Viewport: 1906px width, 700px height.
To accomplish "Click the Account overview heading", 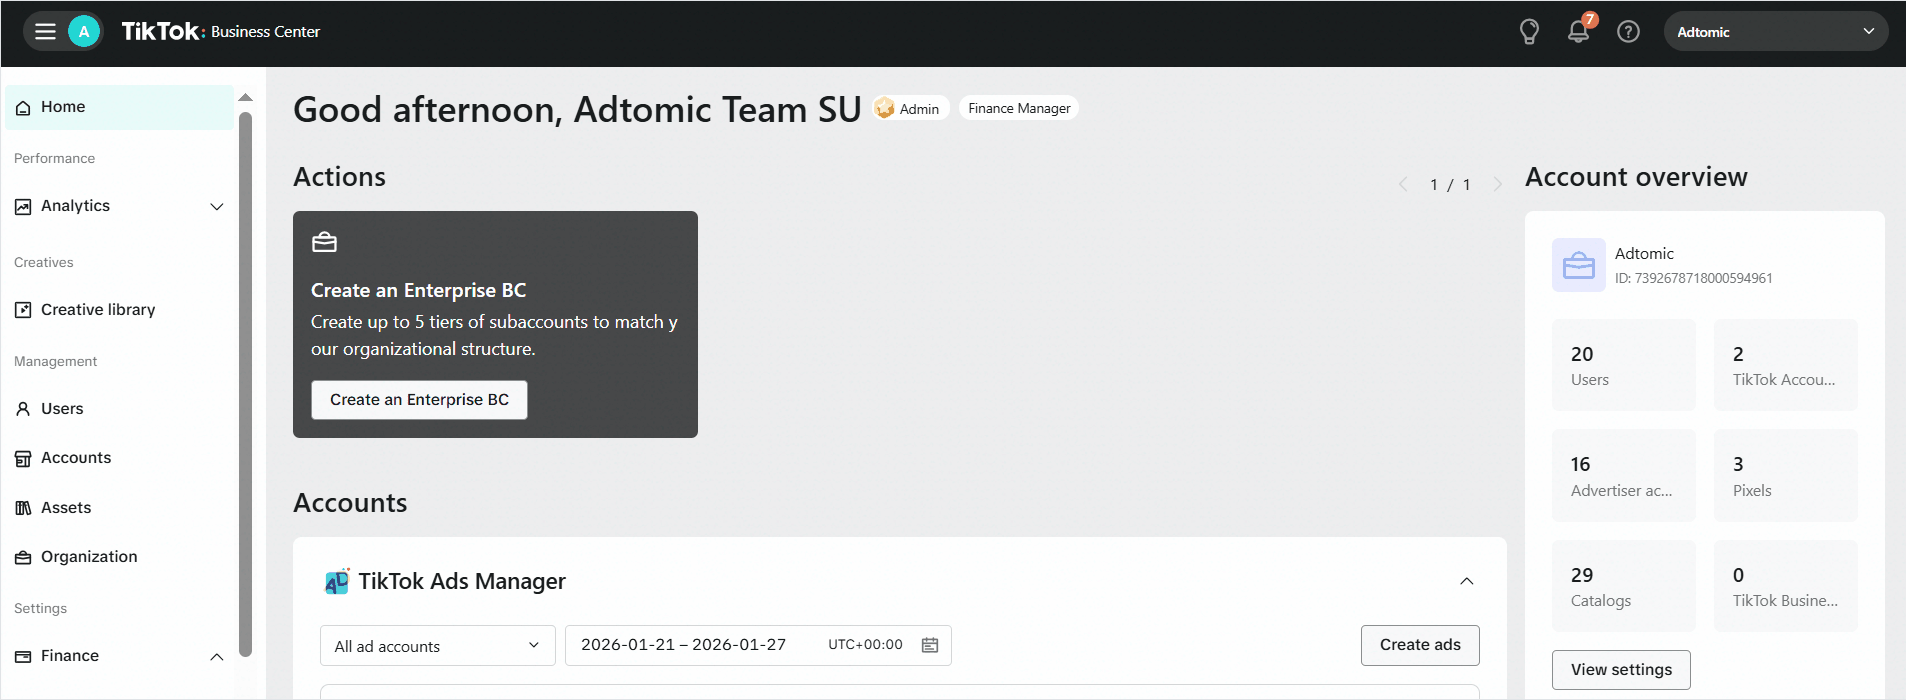I will pos(1636,177).
